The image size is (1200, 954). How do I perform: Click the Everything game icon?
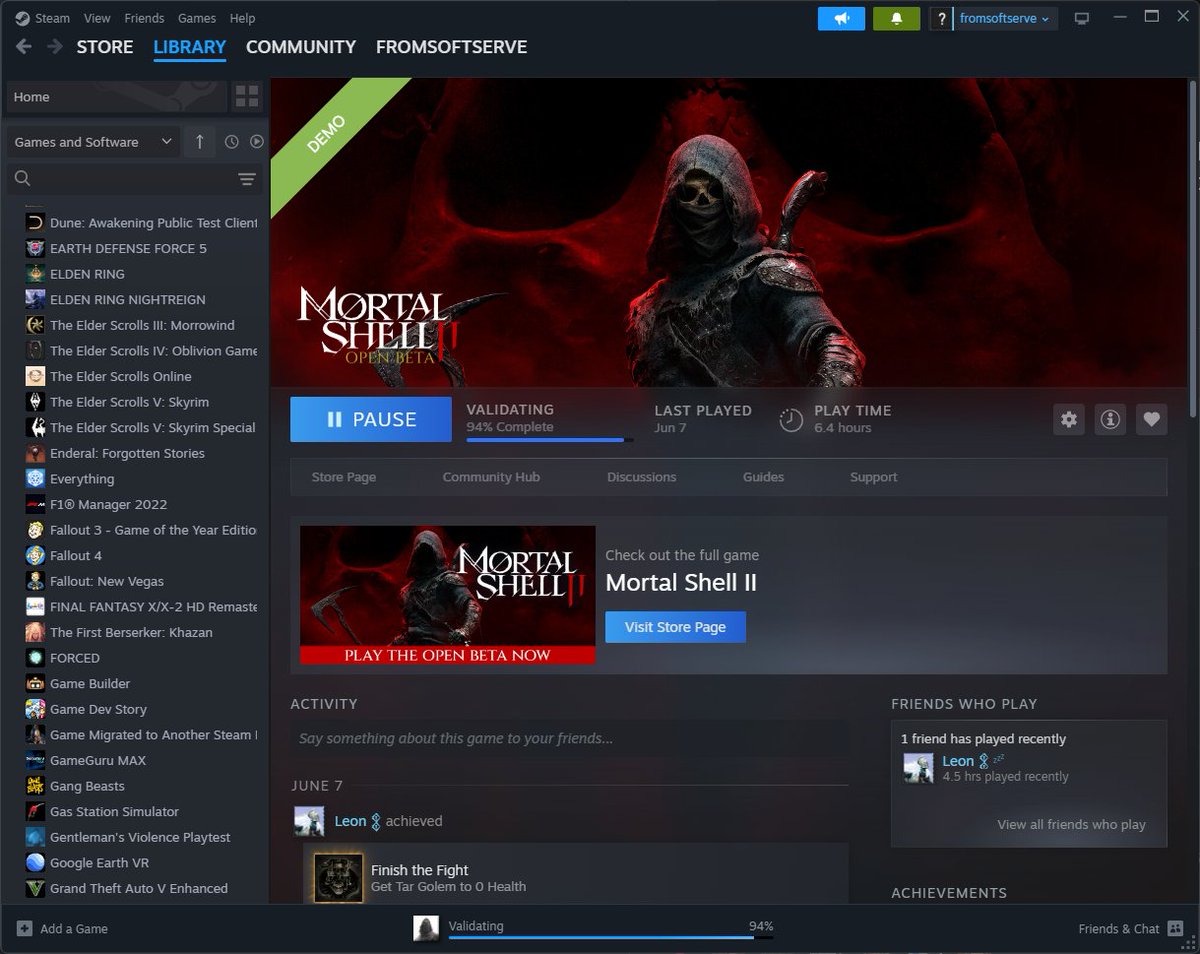35,478
